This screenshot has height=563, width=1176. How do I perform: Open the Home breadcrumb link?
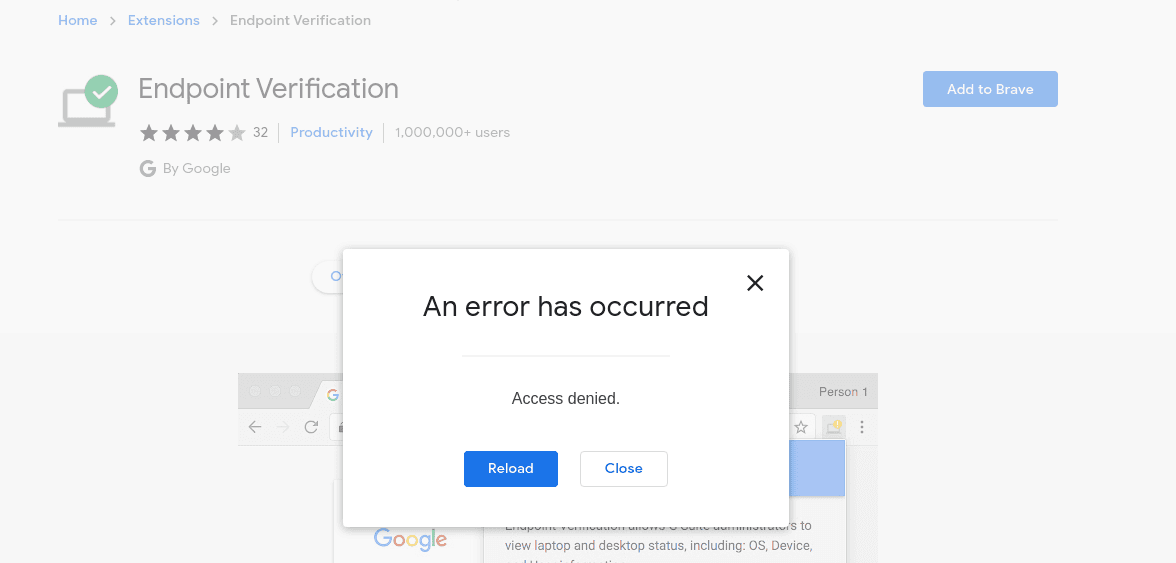point(78,20)
